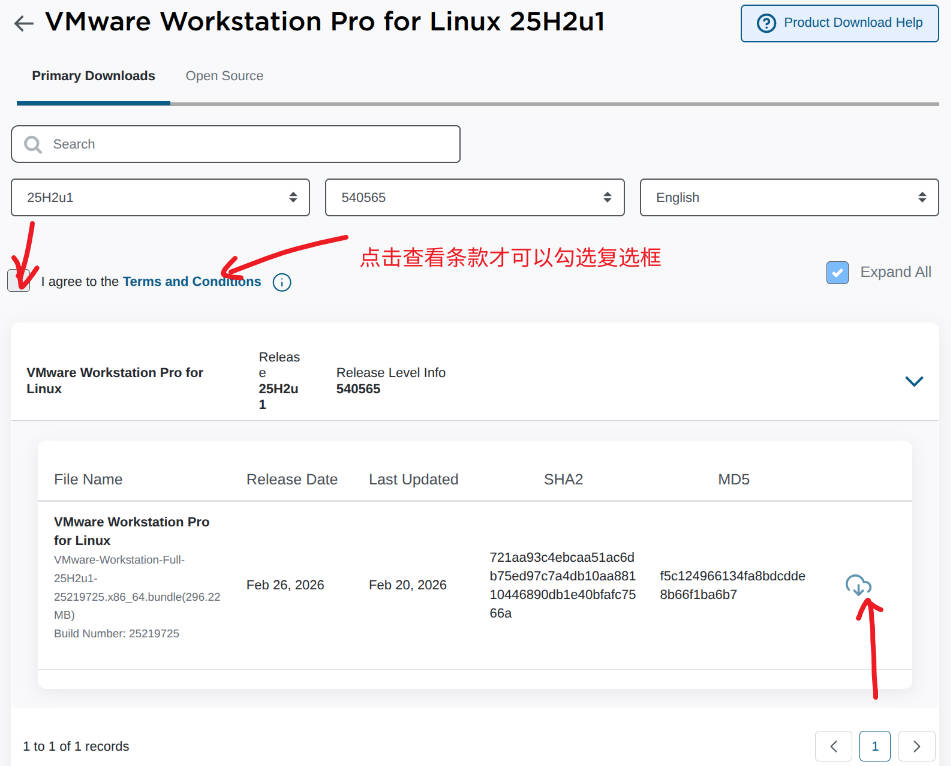Viewport: 951px width, 766px height.
Task: Open the English language dropdown
Action: click(x=788, y=197)
